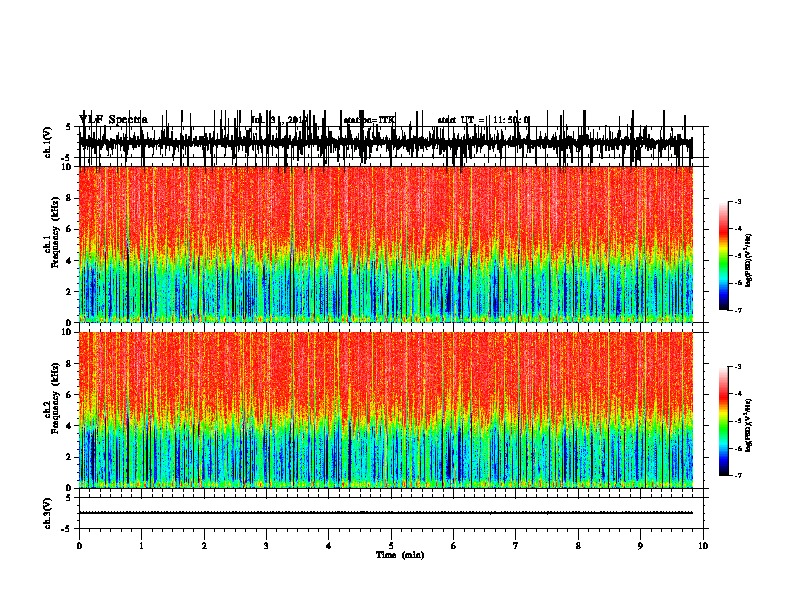Click the ch.1 colorbar log(PSD) unit label

[x=748, y=260]
